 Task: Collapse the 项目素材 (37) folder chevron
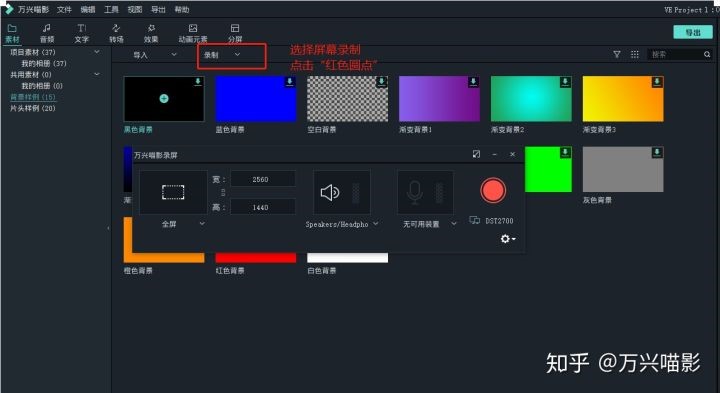pos(96,52)
